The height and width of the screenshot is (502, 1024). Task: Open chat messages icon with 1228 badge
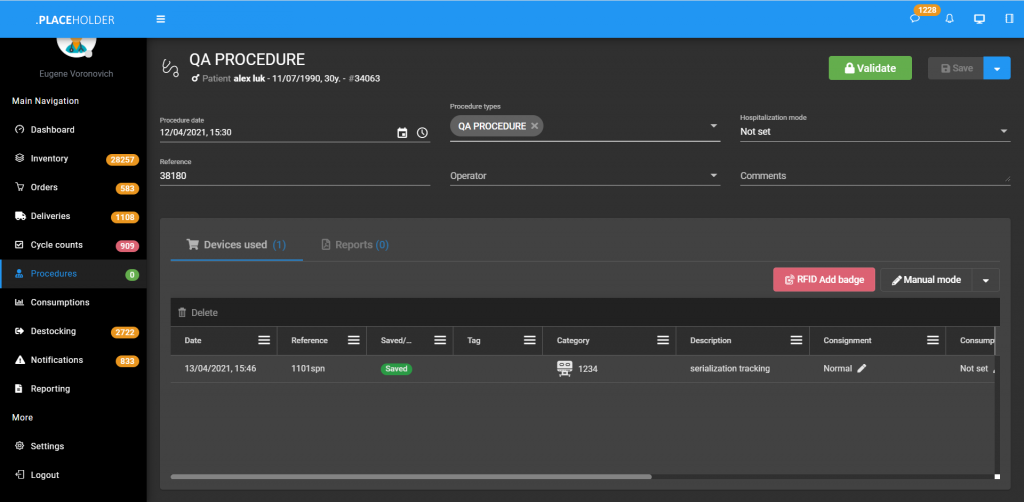(x=915, y=19)
